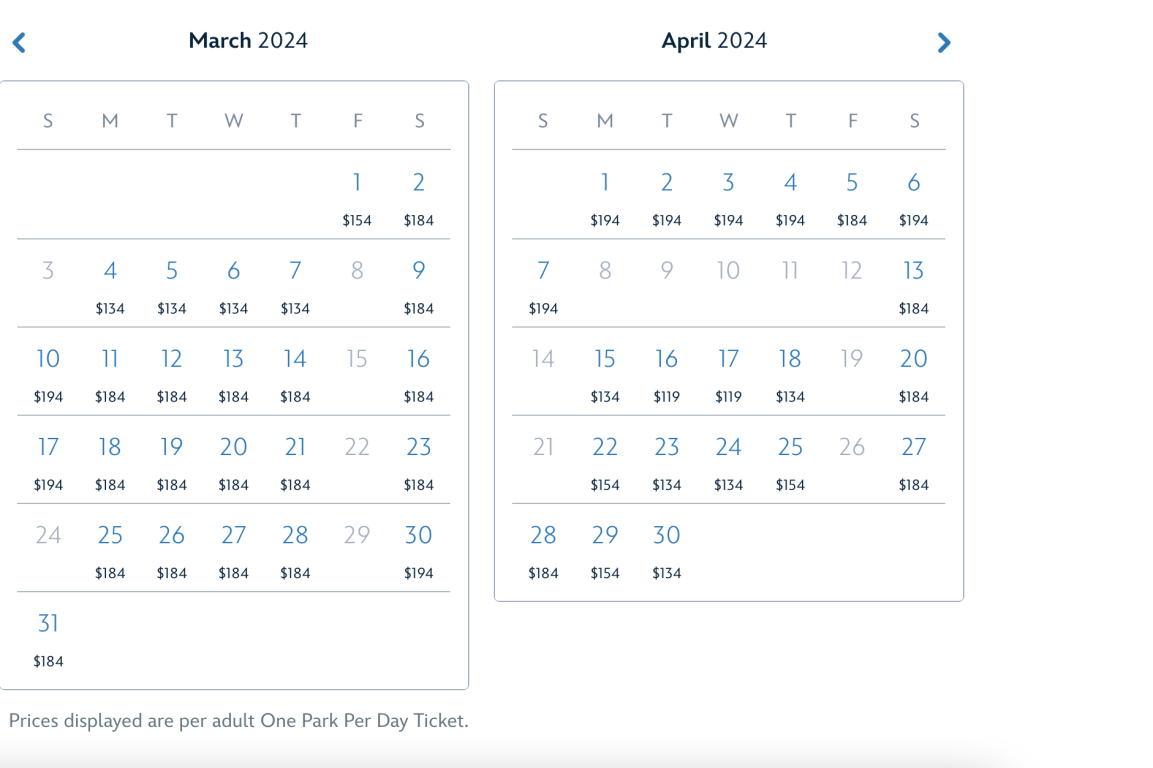Pick March 9 date for $184
This screenshot has width=1153, height=768.
tap(419, 271)
